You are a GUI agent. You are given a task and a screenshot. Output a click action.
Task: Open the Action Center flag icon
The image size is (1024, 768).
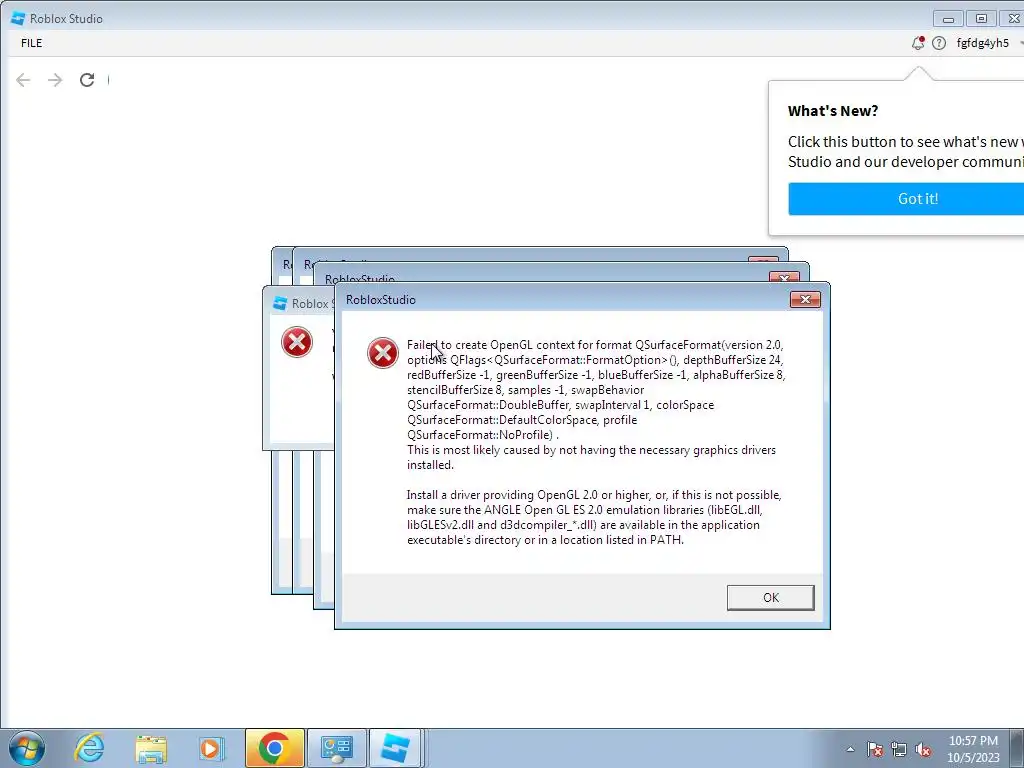pyautogui.click(x=875, y=749)
